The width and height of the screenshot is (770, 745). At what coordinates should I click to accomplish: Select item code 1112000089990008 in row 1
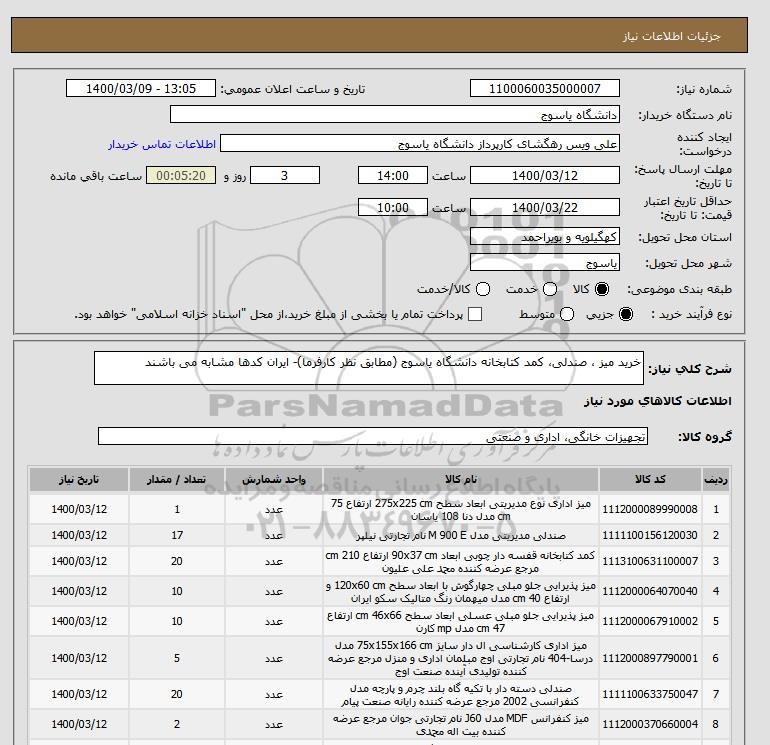click(650, 509)
